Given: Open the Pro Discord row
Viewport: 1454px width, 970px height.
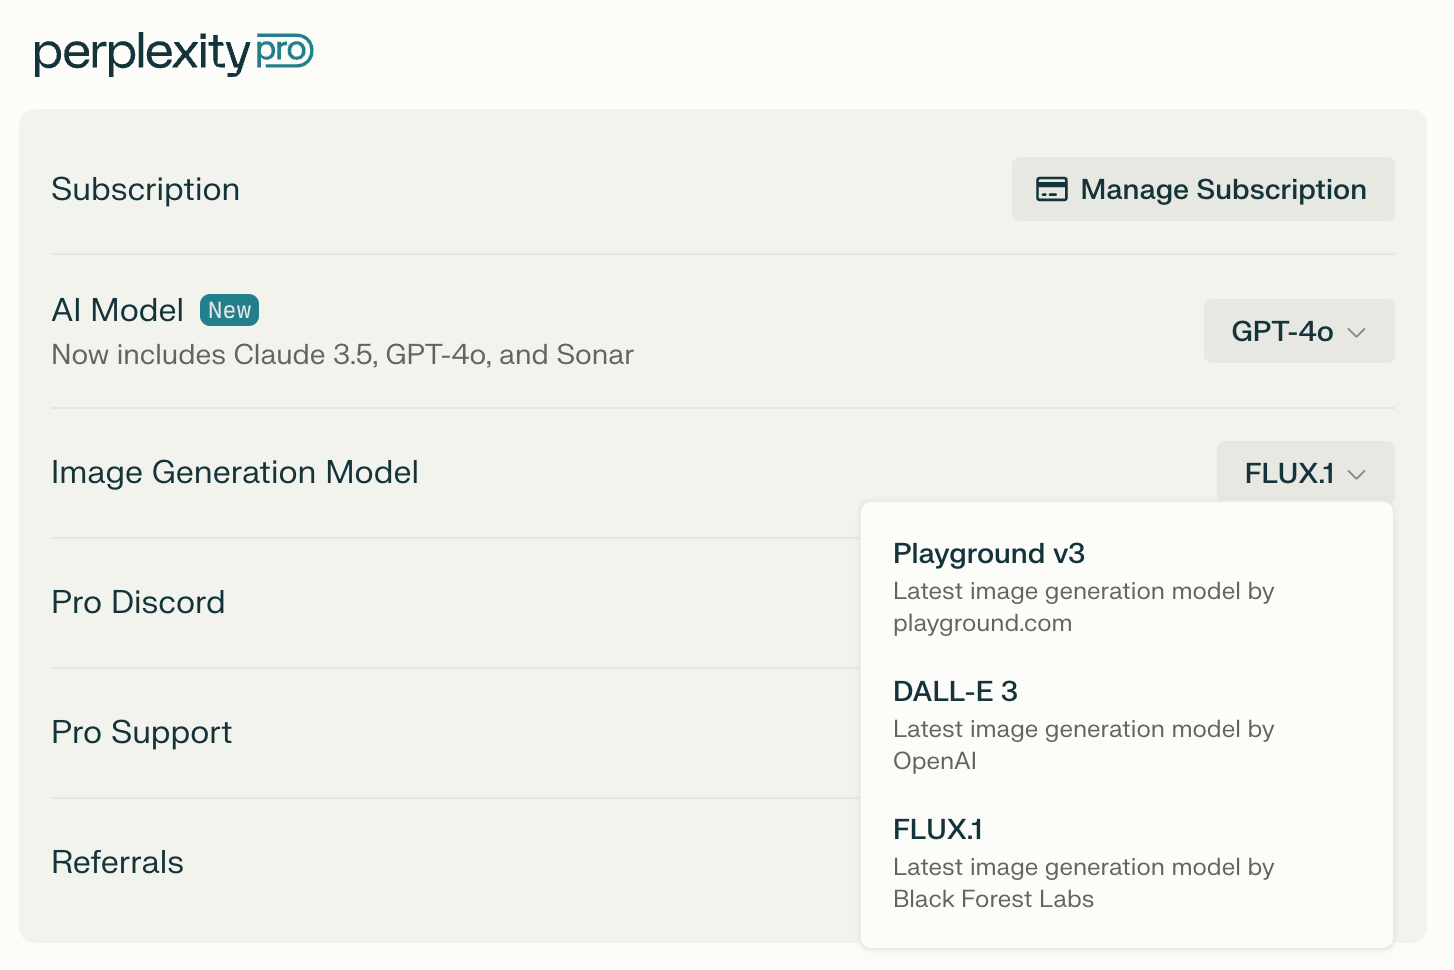Looking at the screenshot, I should pos(138,602).
